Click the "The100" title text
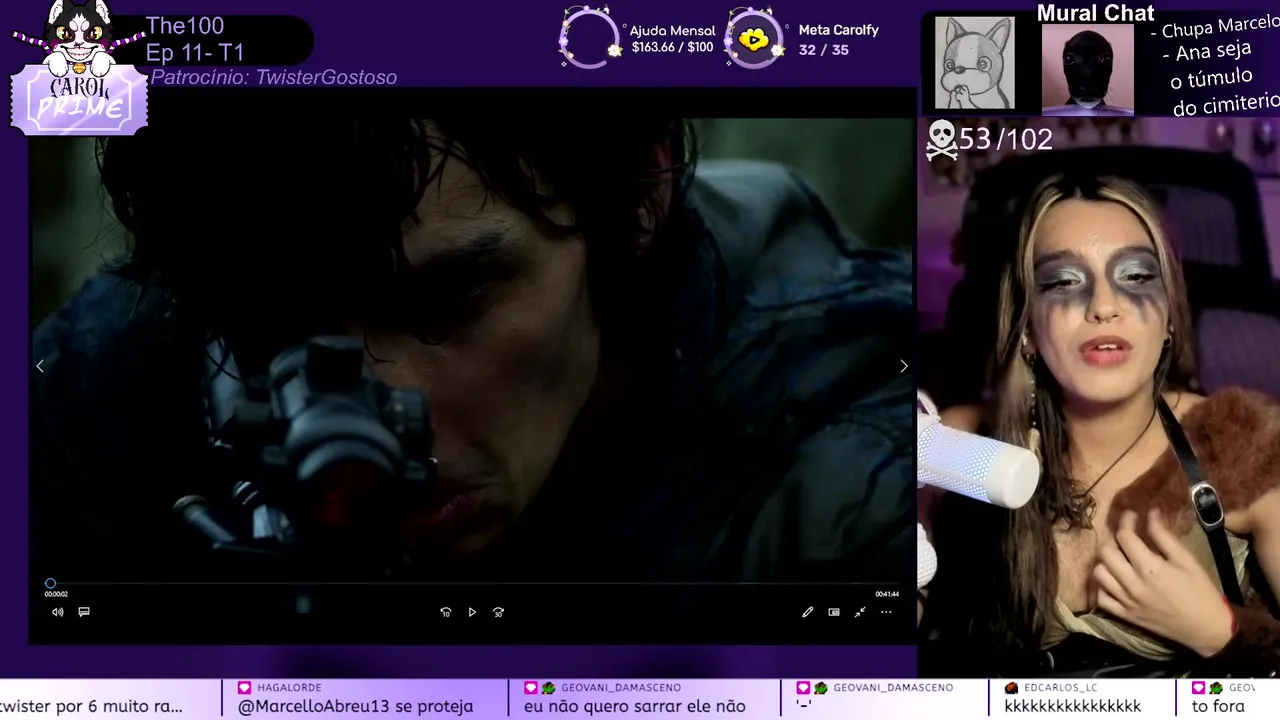The image size is (1280, 720). (185, 26)
